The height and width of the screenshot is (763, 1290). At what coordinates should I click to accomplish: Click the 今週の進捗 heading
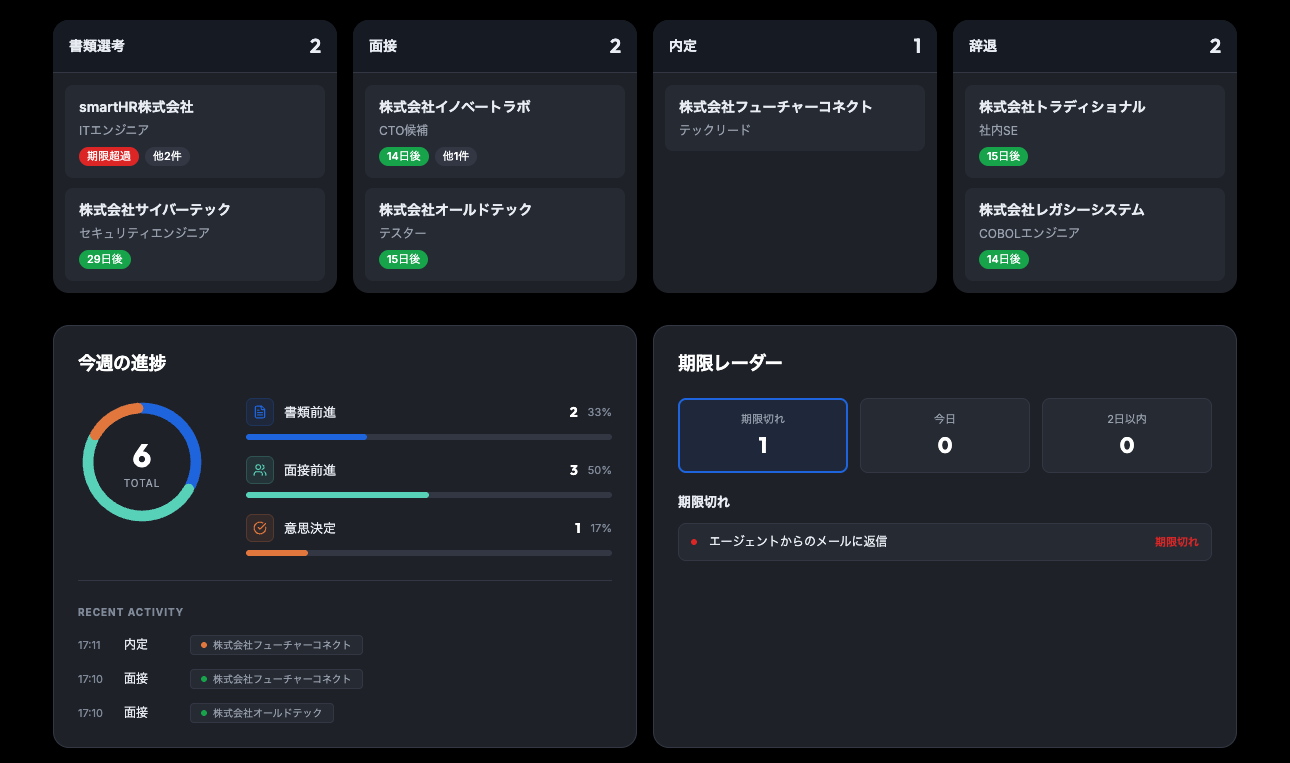tap(122, 363)
